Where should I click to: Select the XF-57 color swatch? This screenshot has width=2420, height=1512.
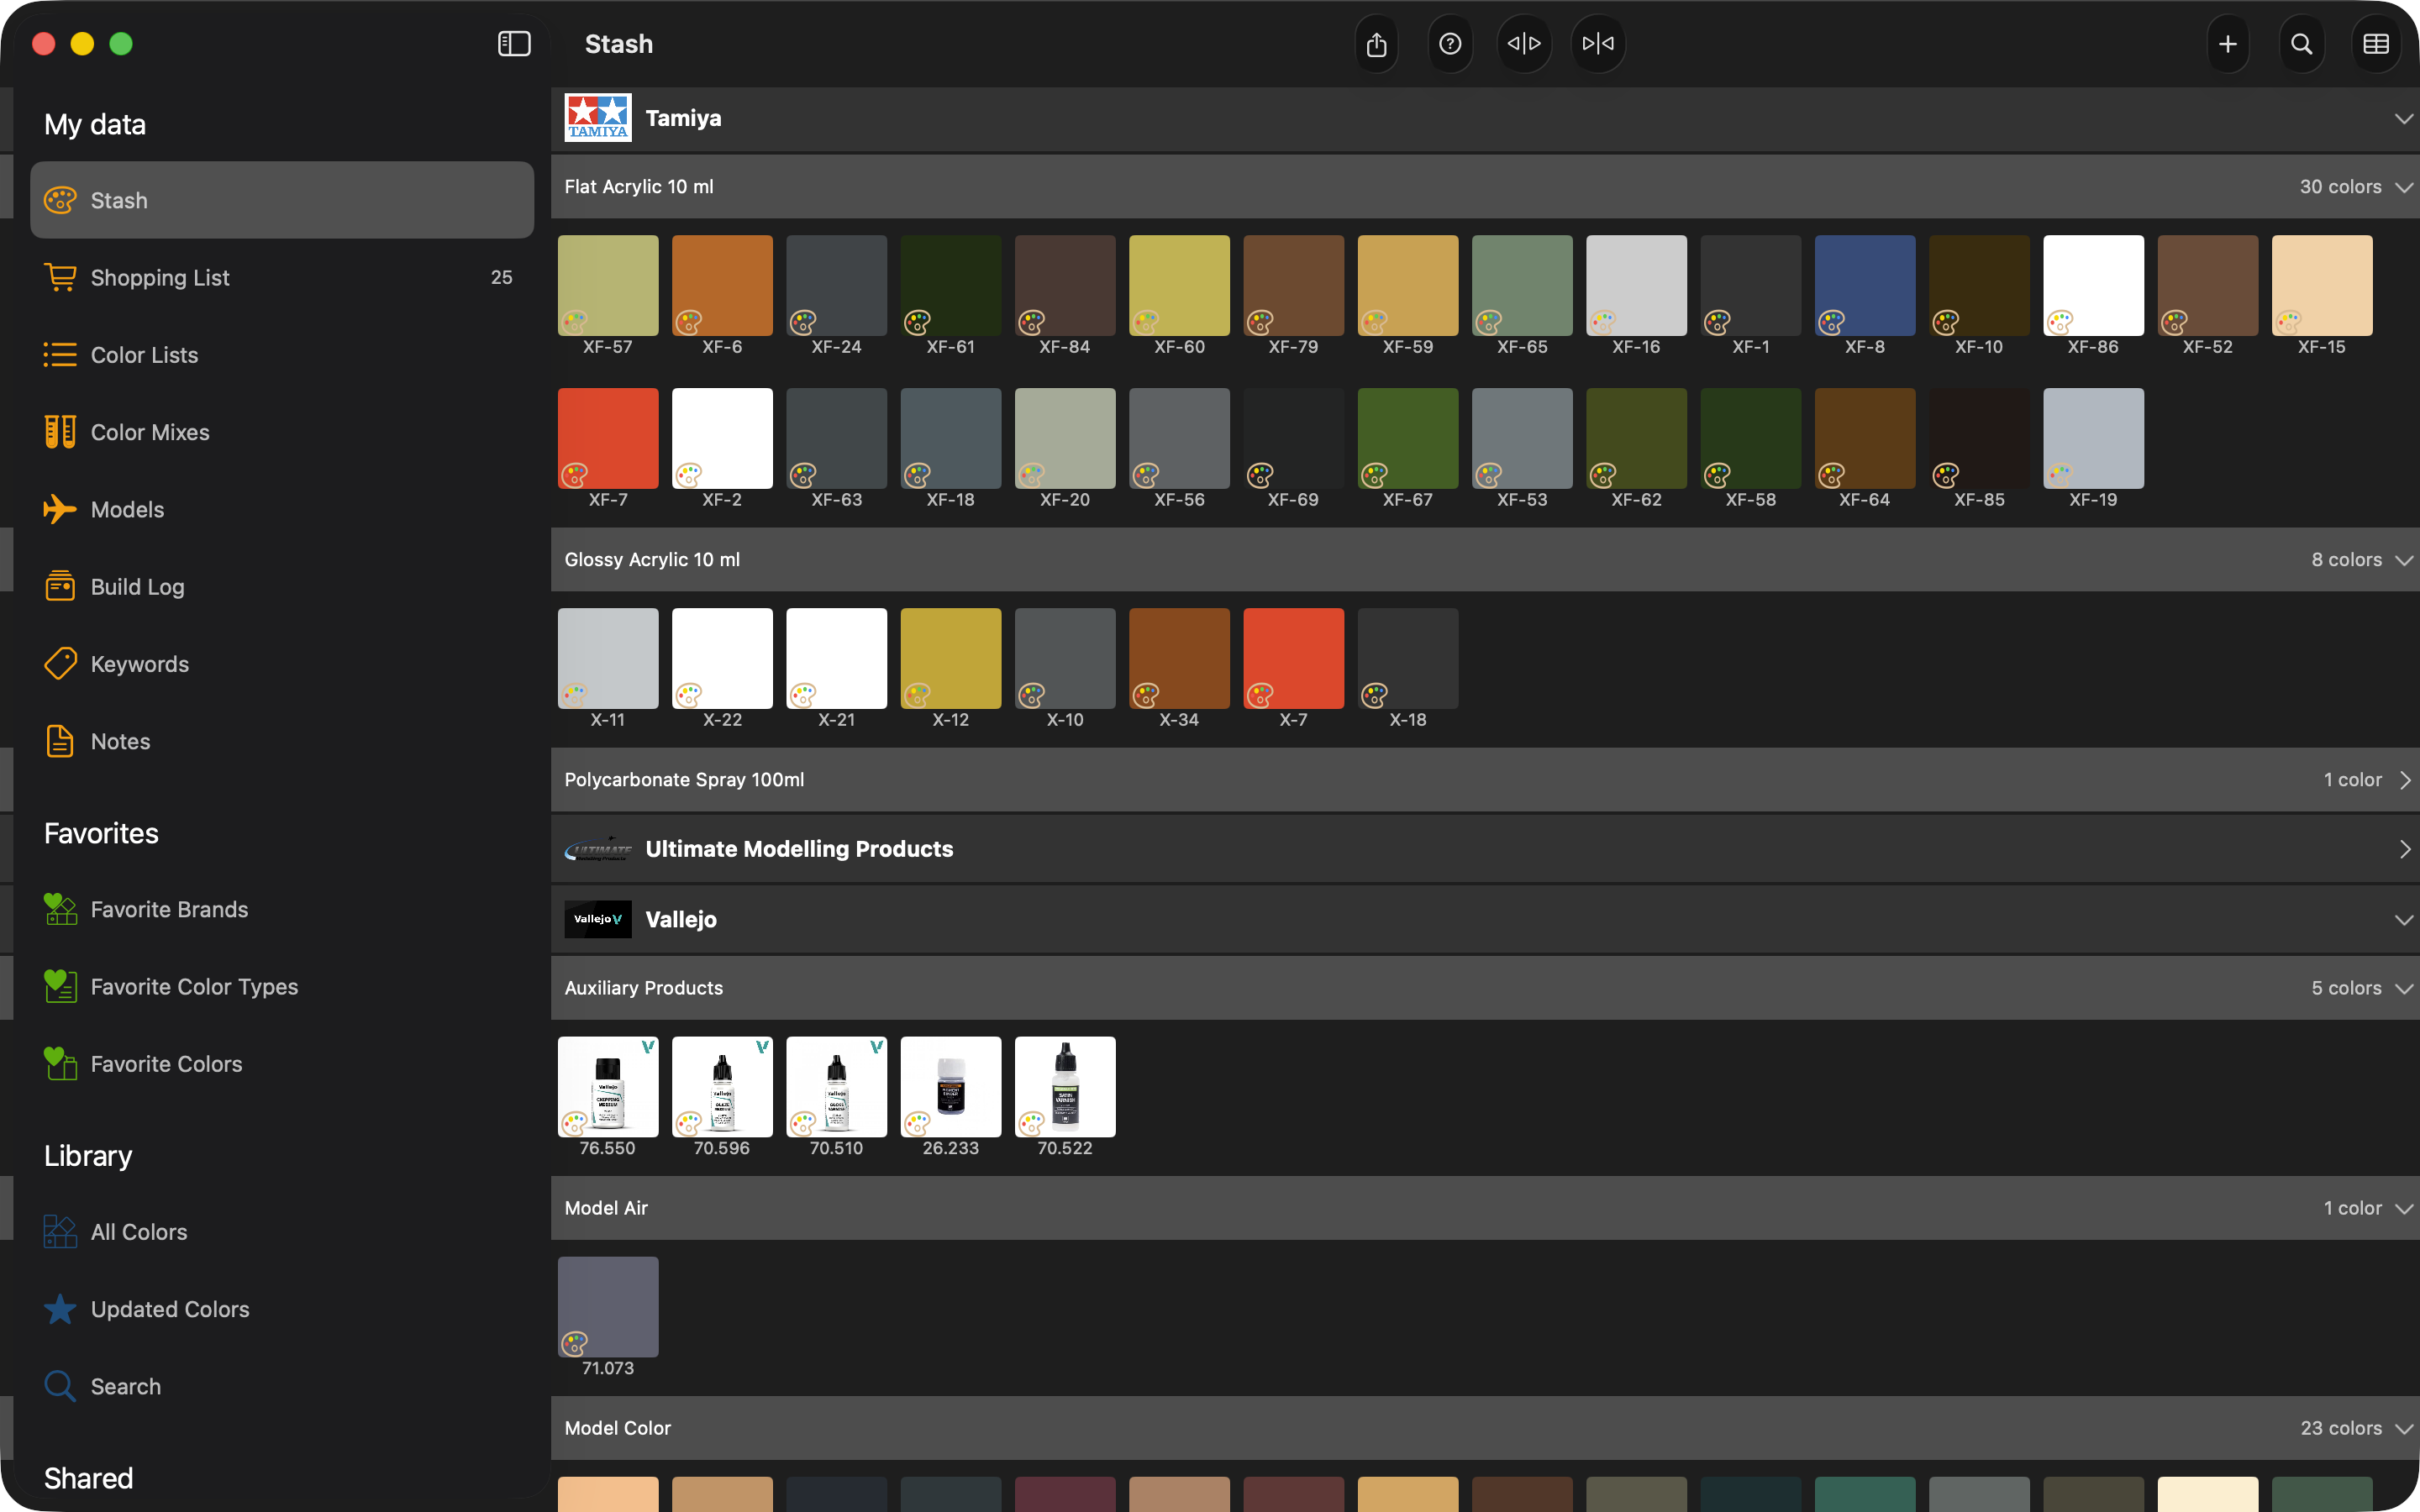[608, 285]
